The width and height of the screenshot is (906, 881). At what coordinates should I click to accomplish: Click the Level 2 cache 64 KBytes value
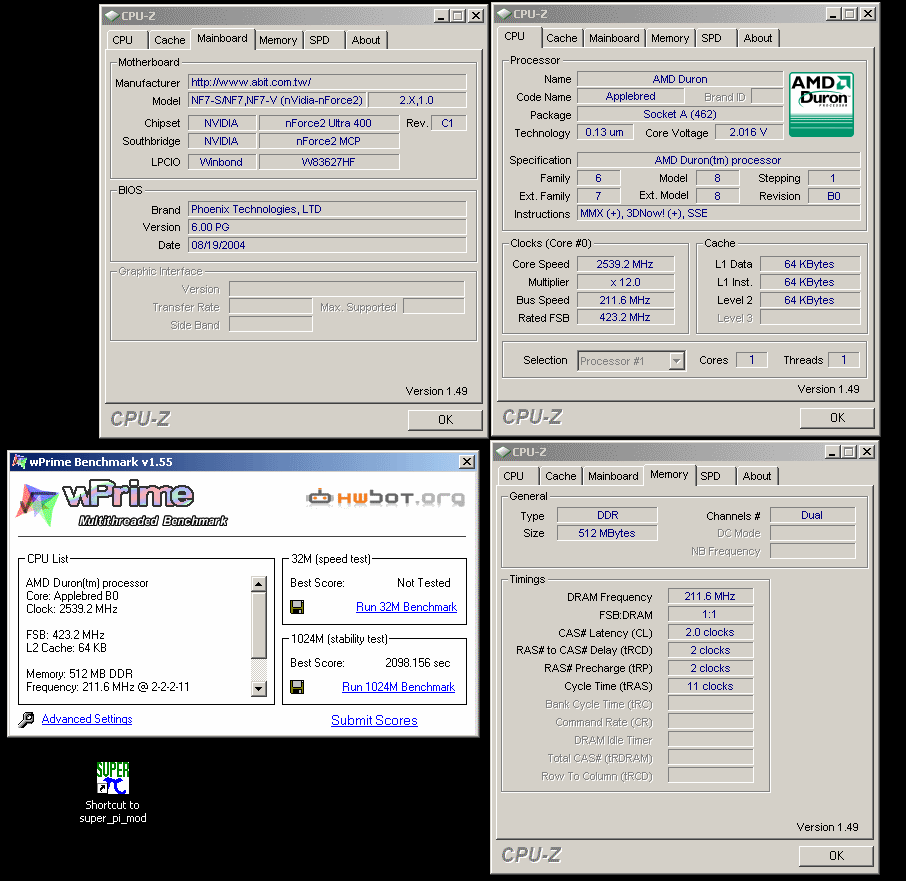pos(810,300)
